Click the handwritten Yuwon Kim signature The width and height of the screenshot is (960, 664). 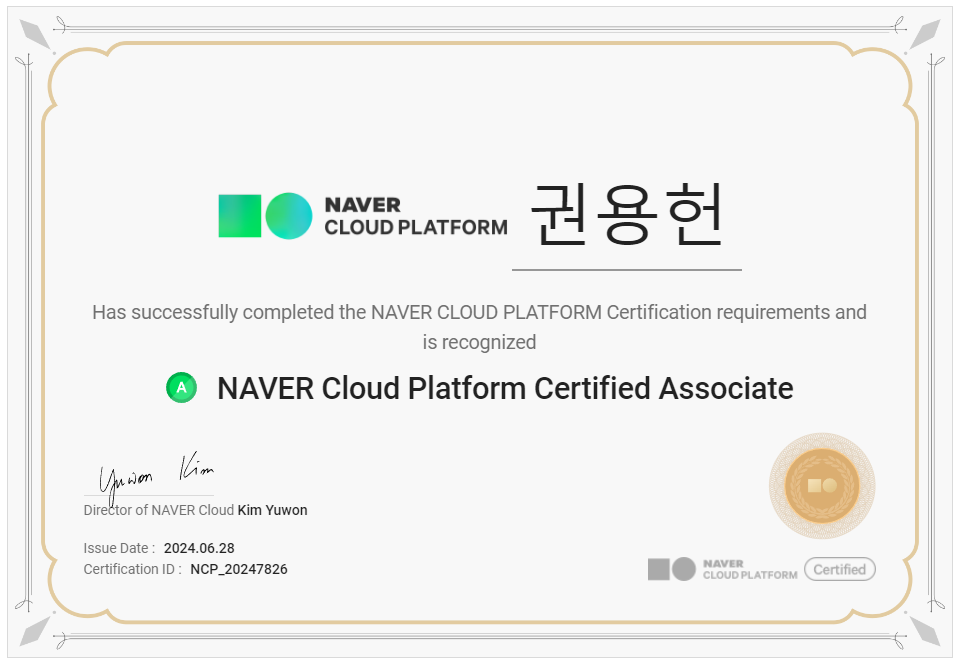pyautogui.click(x=156, y=475)
